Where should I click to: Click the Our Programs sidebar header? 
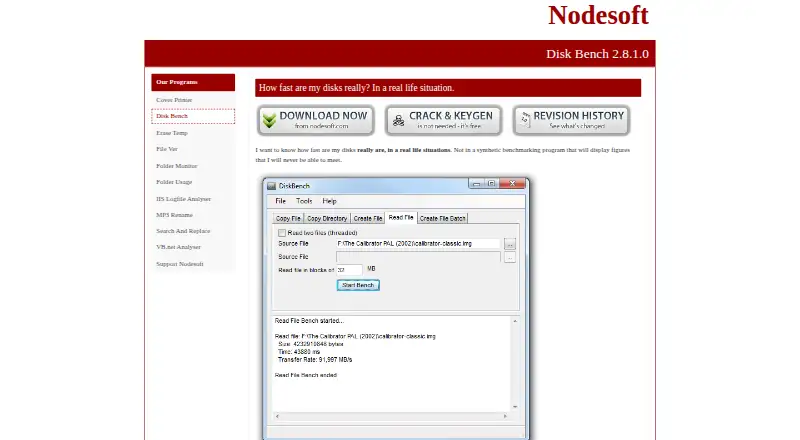tap(193, 82)
